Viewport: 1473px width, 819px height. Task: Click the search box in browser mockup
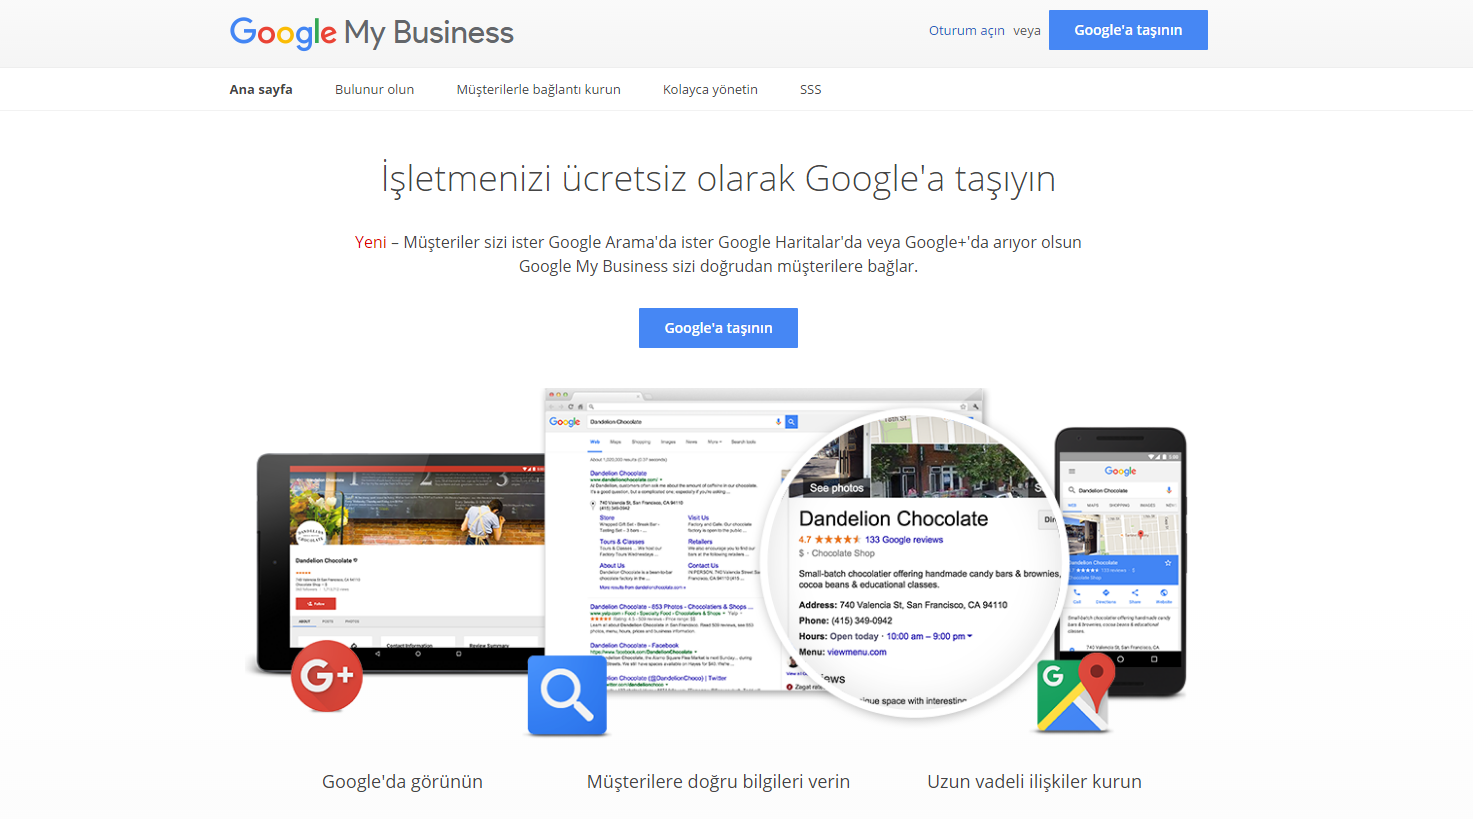pyautogui.click(x=684, y=422)
